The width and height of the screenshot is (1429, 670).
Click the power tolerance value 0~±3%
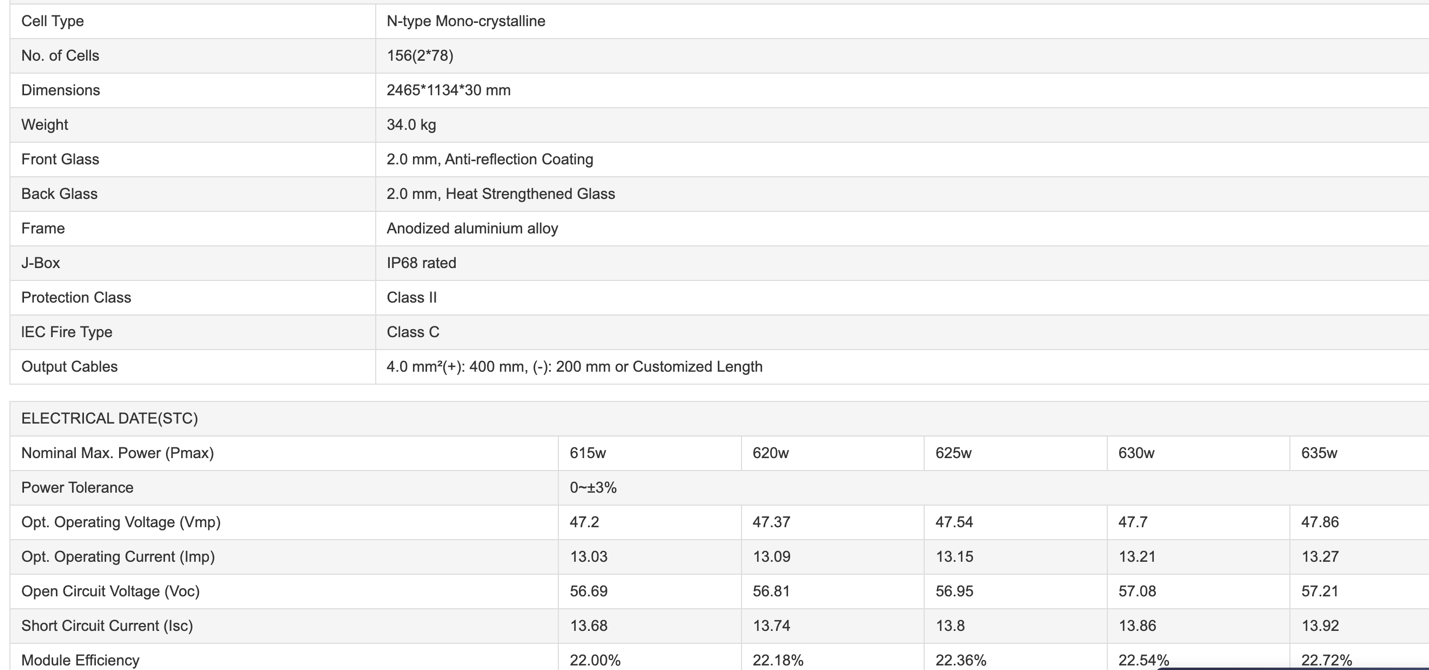(593, 488)
